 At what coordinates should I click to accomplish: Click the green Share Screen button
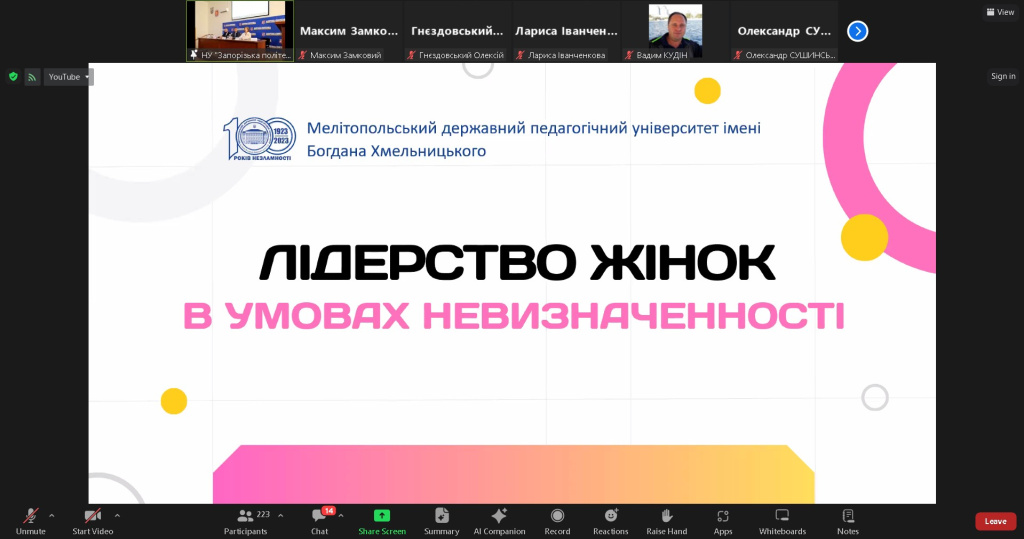(382, 521)
